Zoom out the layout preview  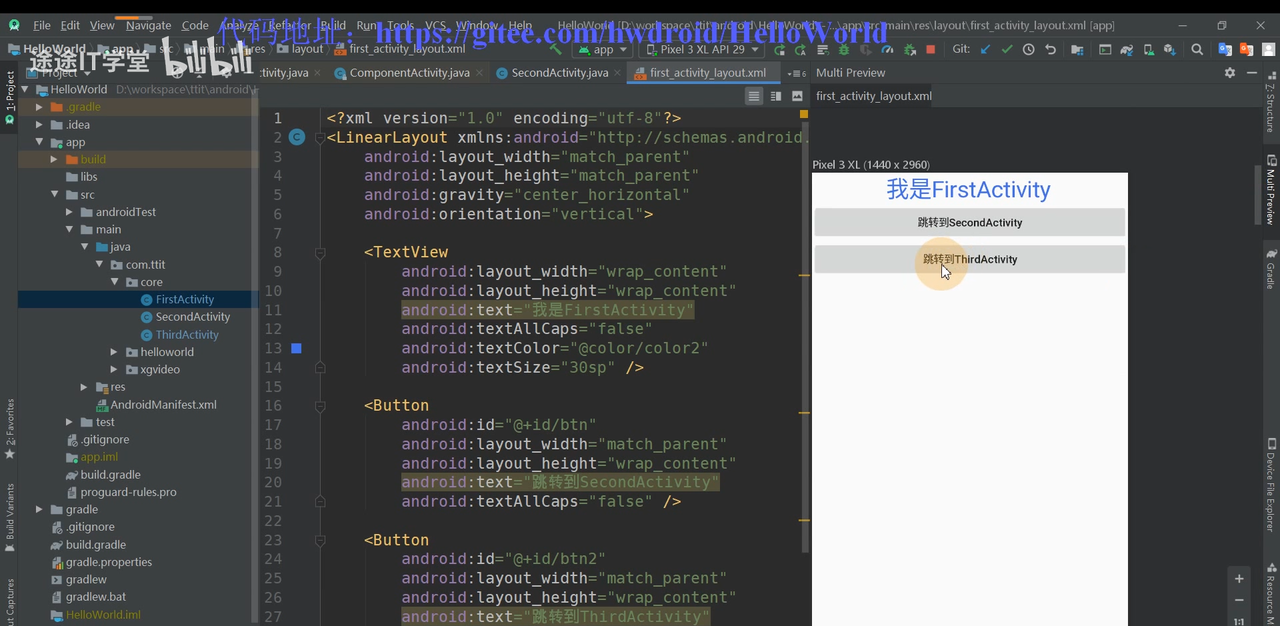[x=1239, y=600]
